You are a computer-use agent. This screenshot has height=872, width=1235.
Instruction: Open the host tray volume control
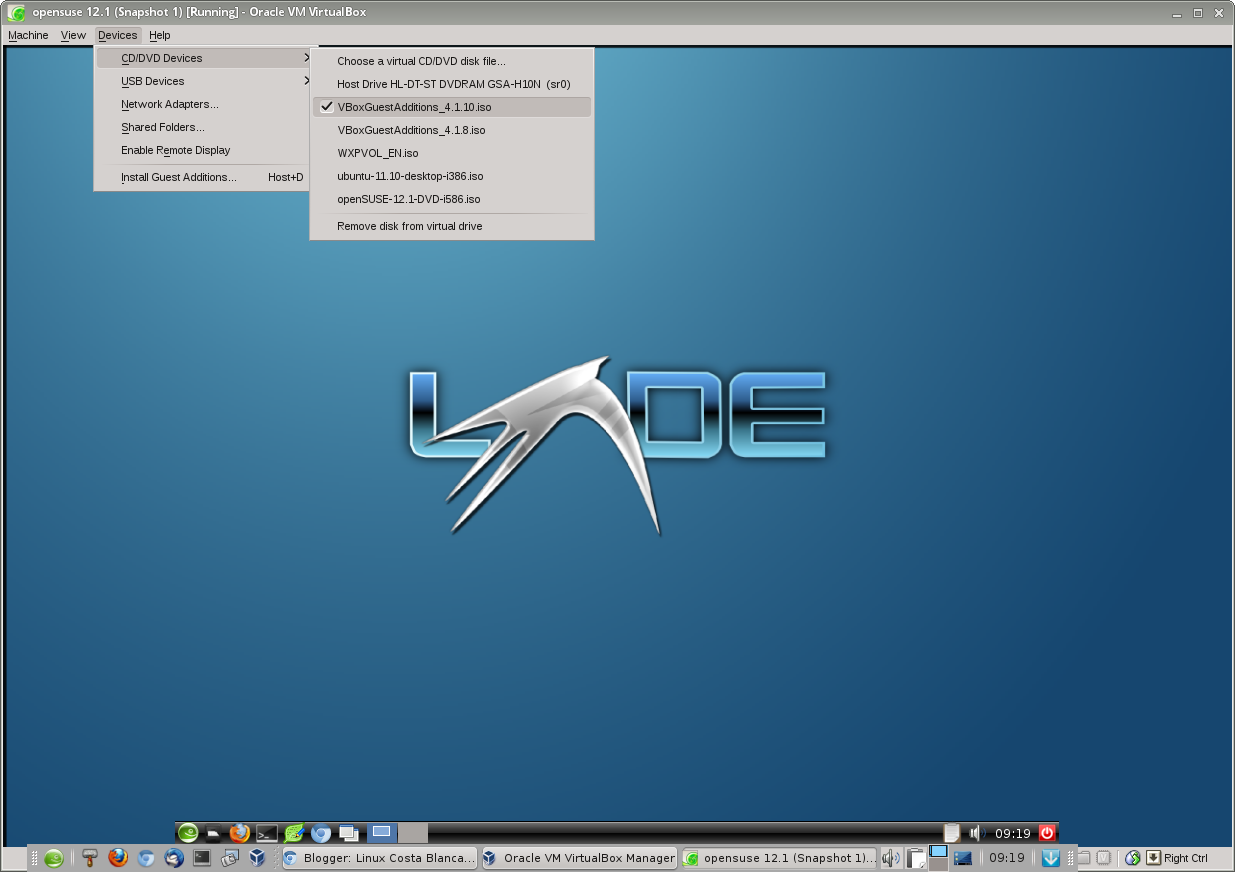[891, 858]
